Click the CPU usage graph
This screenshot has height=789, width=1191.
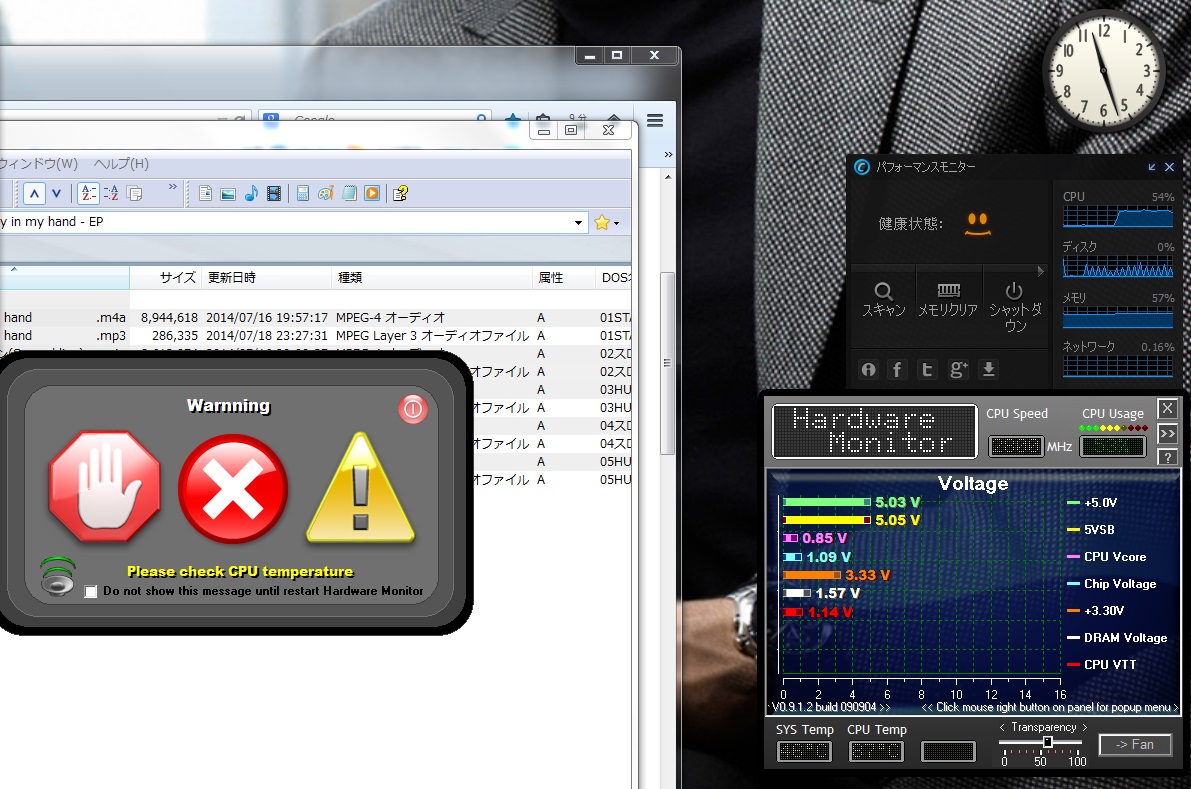coord(1118,216)
